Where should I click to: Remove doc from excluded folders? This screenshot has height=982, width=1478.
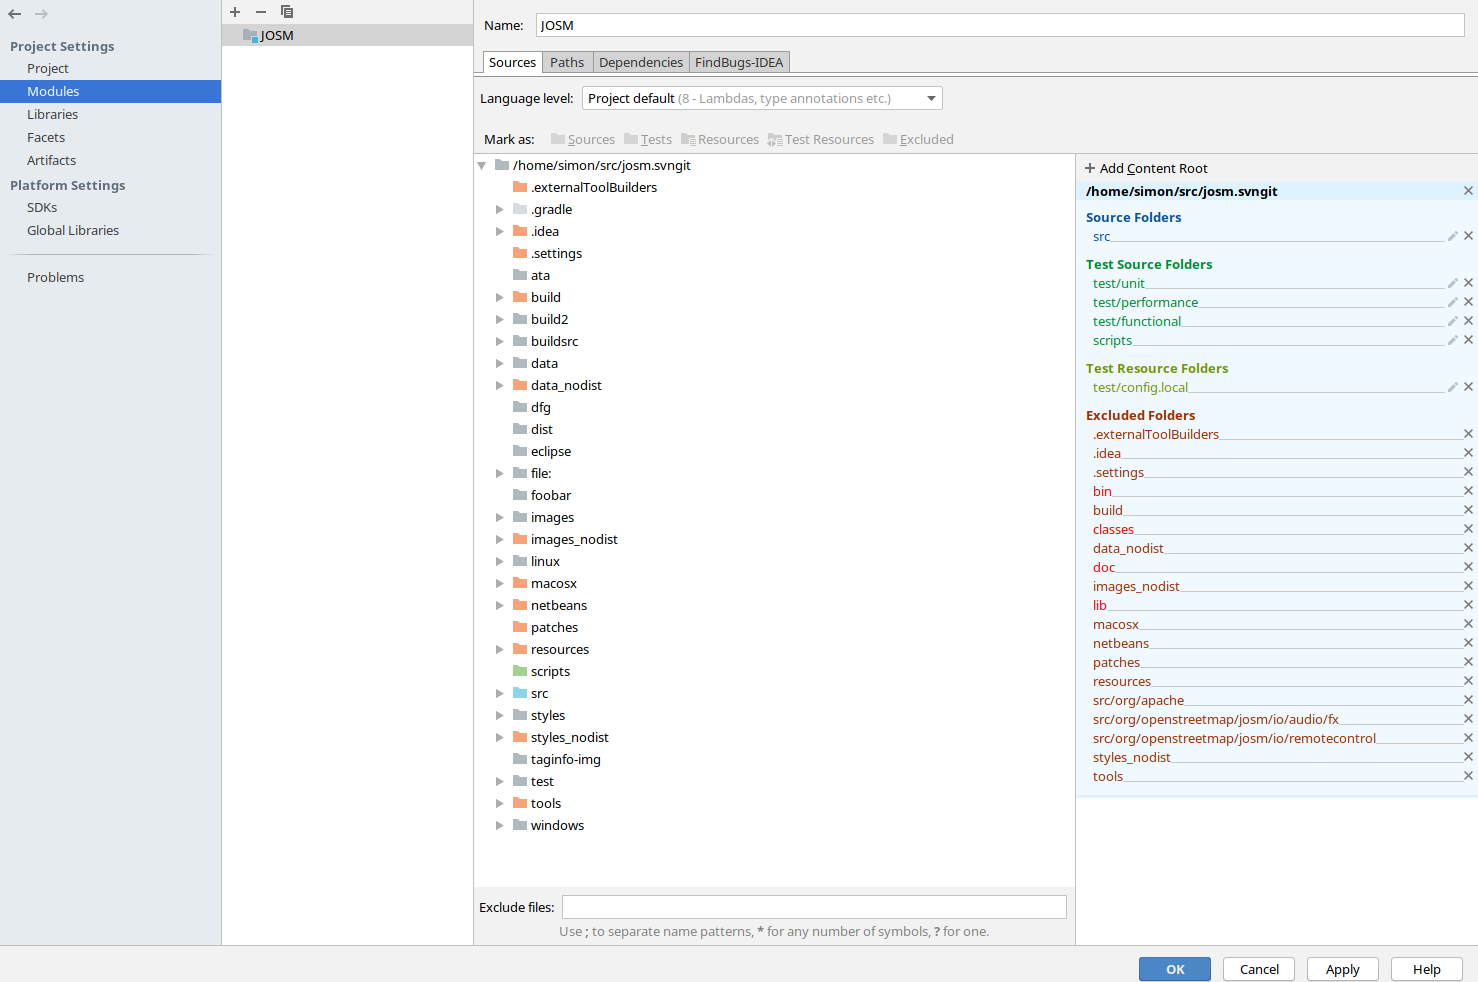pyautogui.click(x=1468, y=567)
